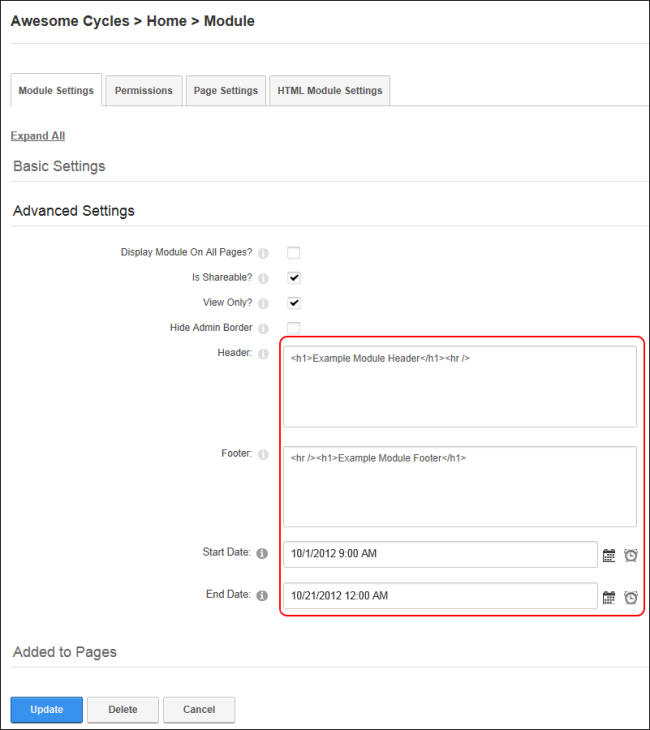Open the Start Date calendar picker
The width and height of the screenshot is (650, 730).
(609, 554)
